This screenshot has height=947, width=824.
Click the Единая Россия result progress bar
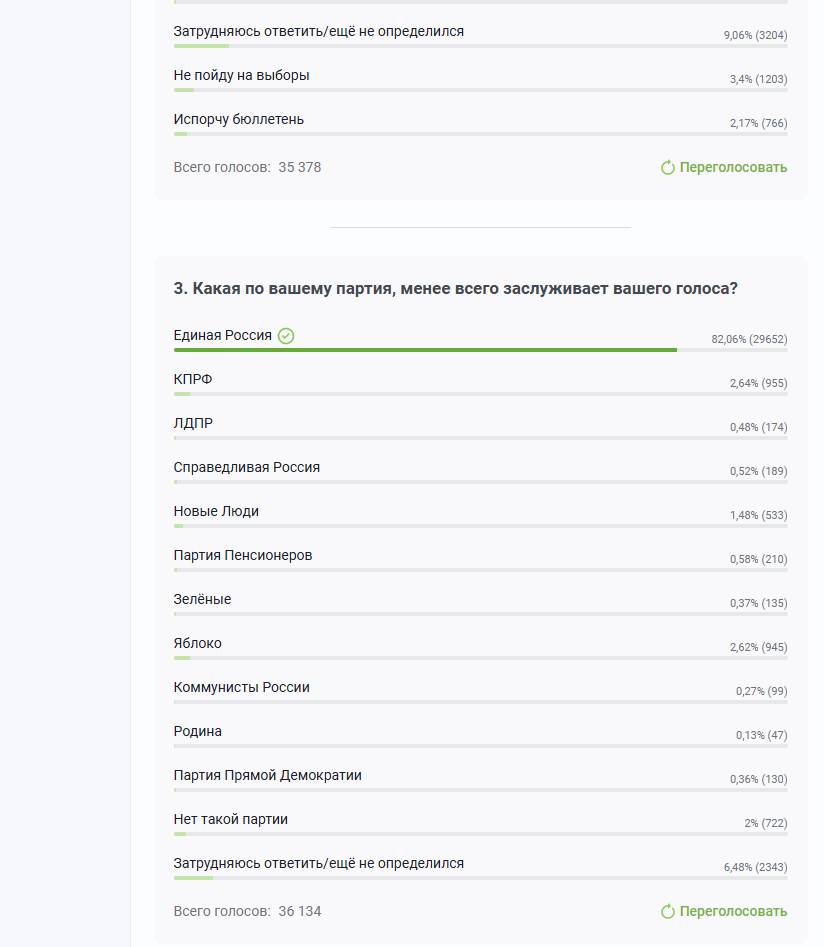click(x=481, y=350)
